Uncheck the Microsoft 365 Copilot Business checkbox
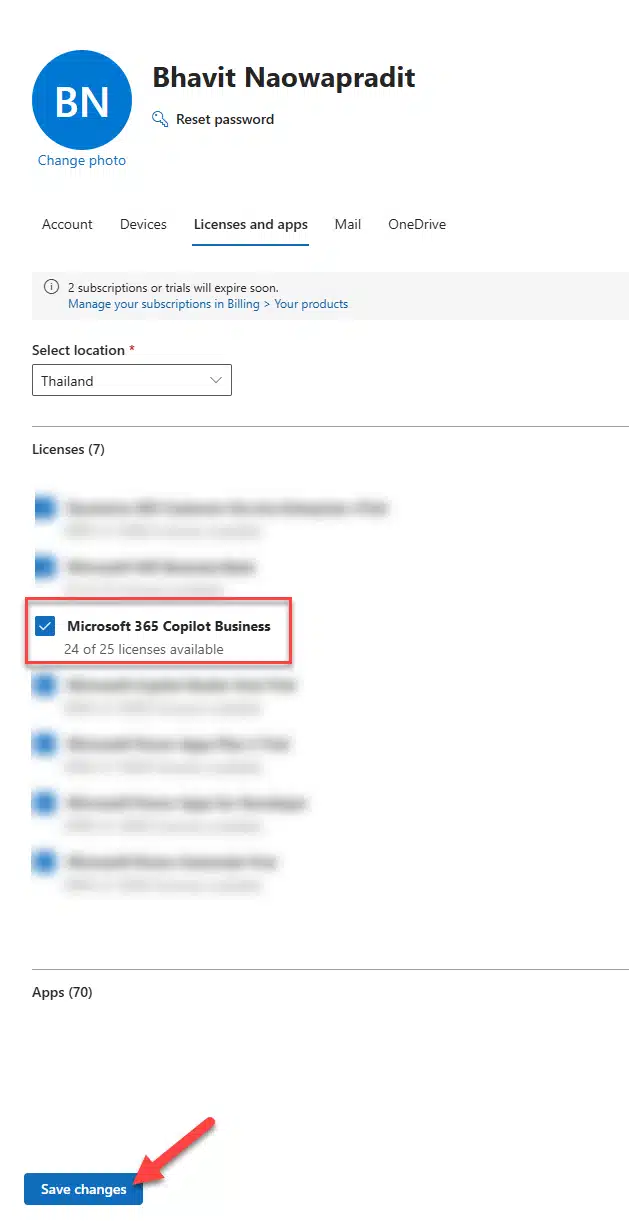Screen dimensions: 629x1221 click(45, 627)
